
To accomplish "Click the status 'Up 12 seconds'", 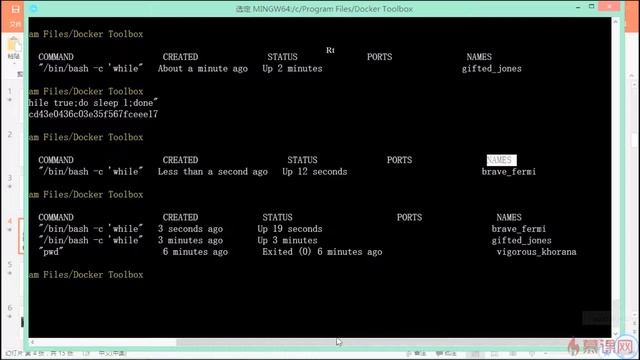I will click(315, 172).
